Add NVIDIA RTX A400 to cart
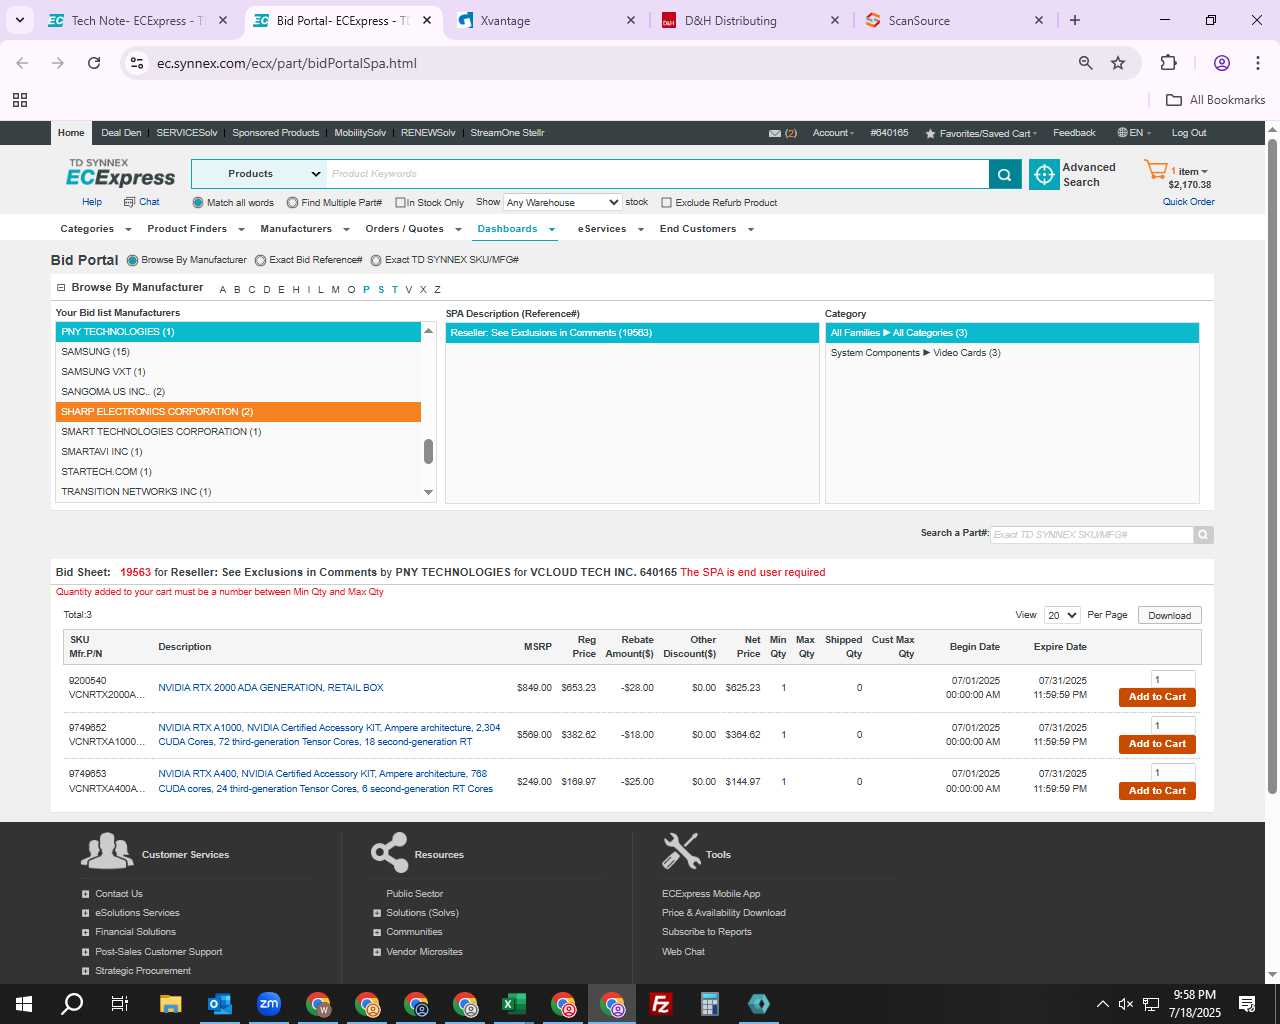The width and height of the screenshot is (1280, 1024). coord(1157,791)
